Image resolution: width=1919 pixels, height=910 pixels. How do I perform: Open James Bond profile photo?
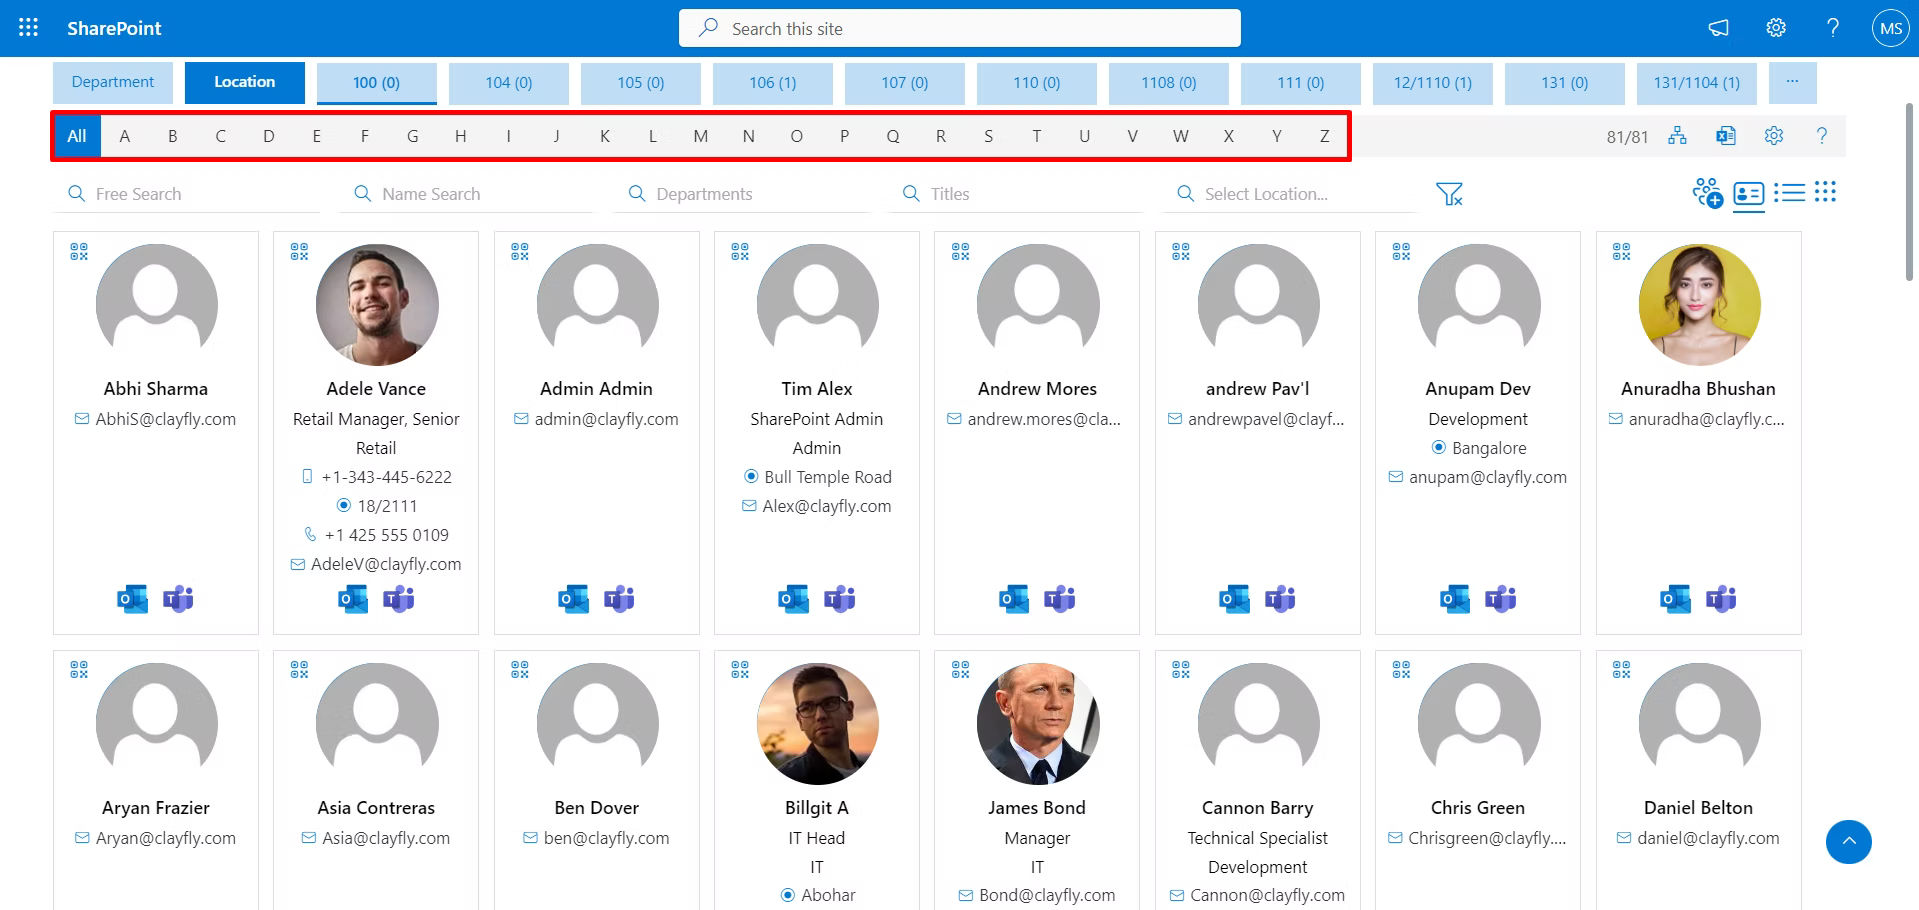[x=1038, y=724]
